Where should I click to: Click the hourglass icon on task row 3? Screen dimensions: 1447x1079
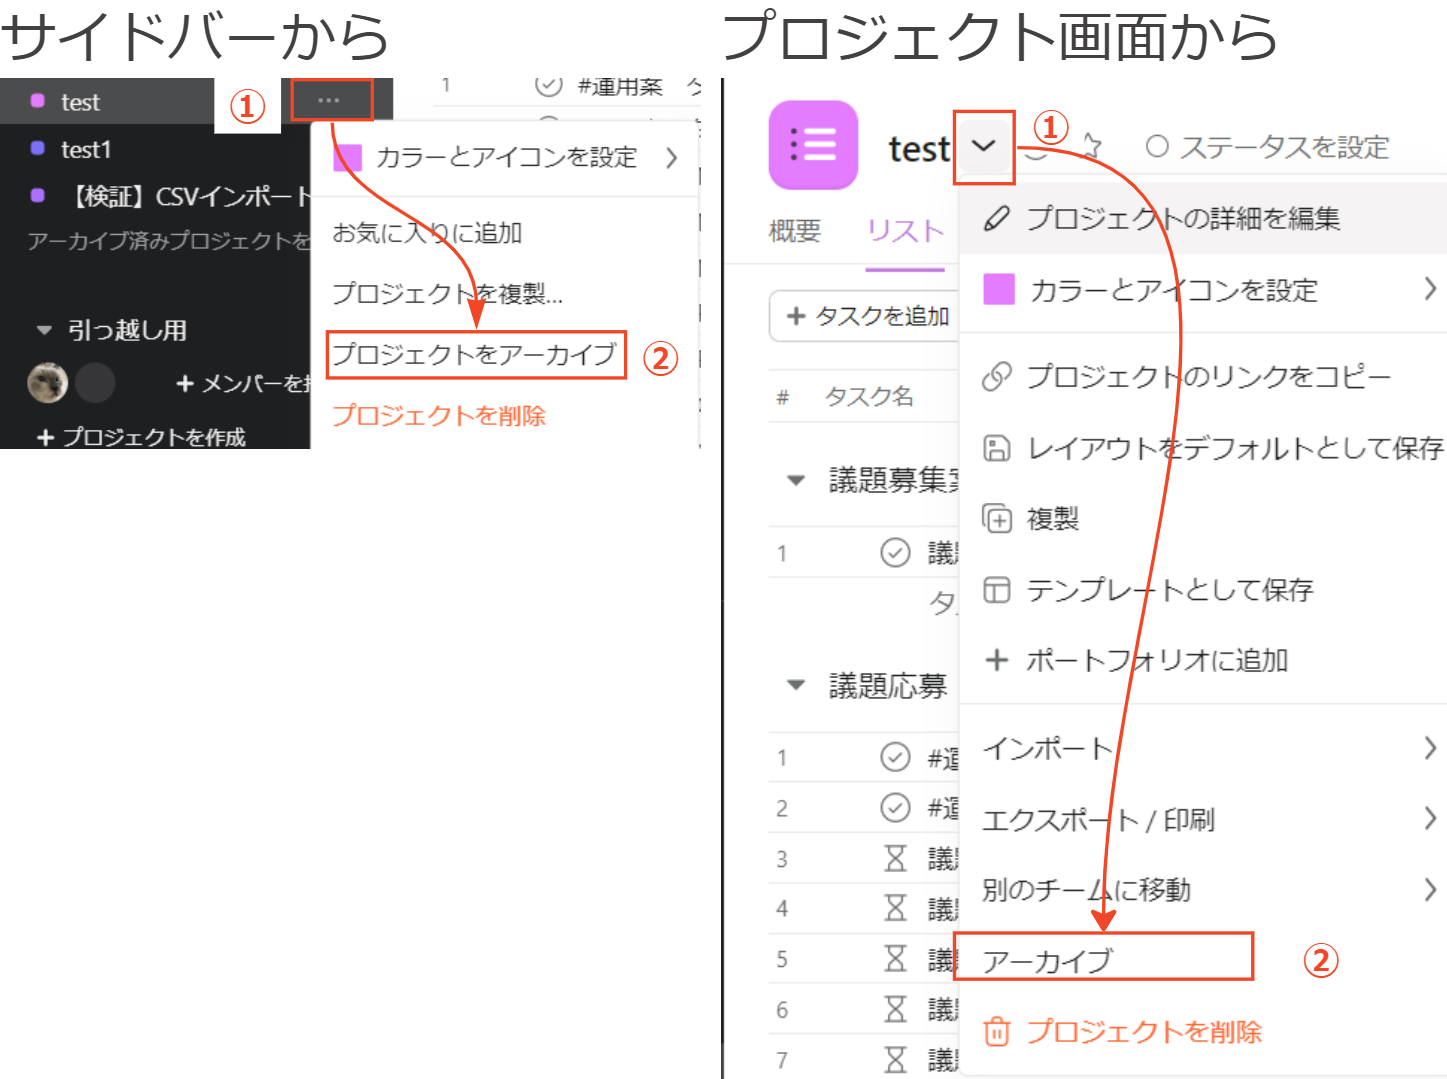click(895, 858)
